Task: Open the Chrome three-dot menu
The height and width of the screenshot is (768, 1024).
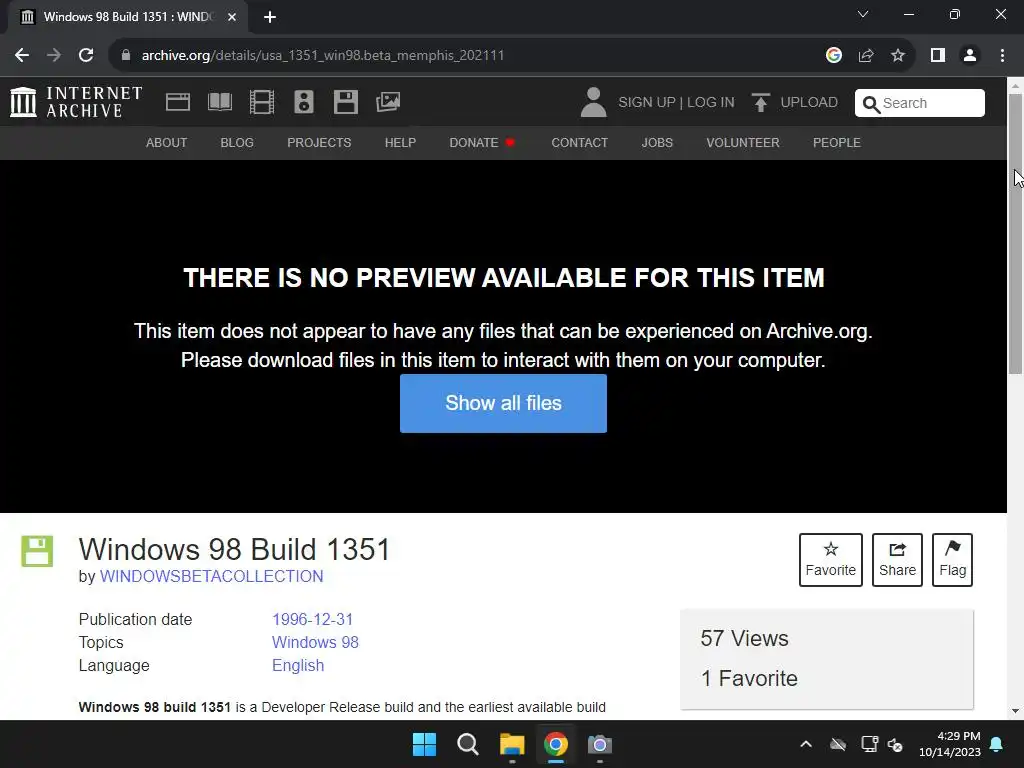Action: point(1002,56)
